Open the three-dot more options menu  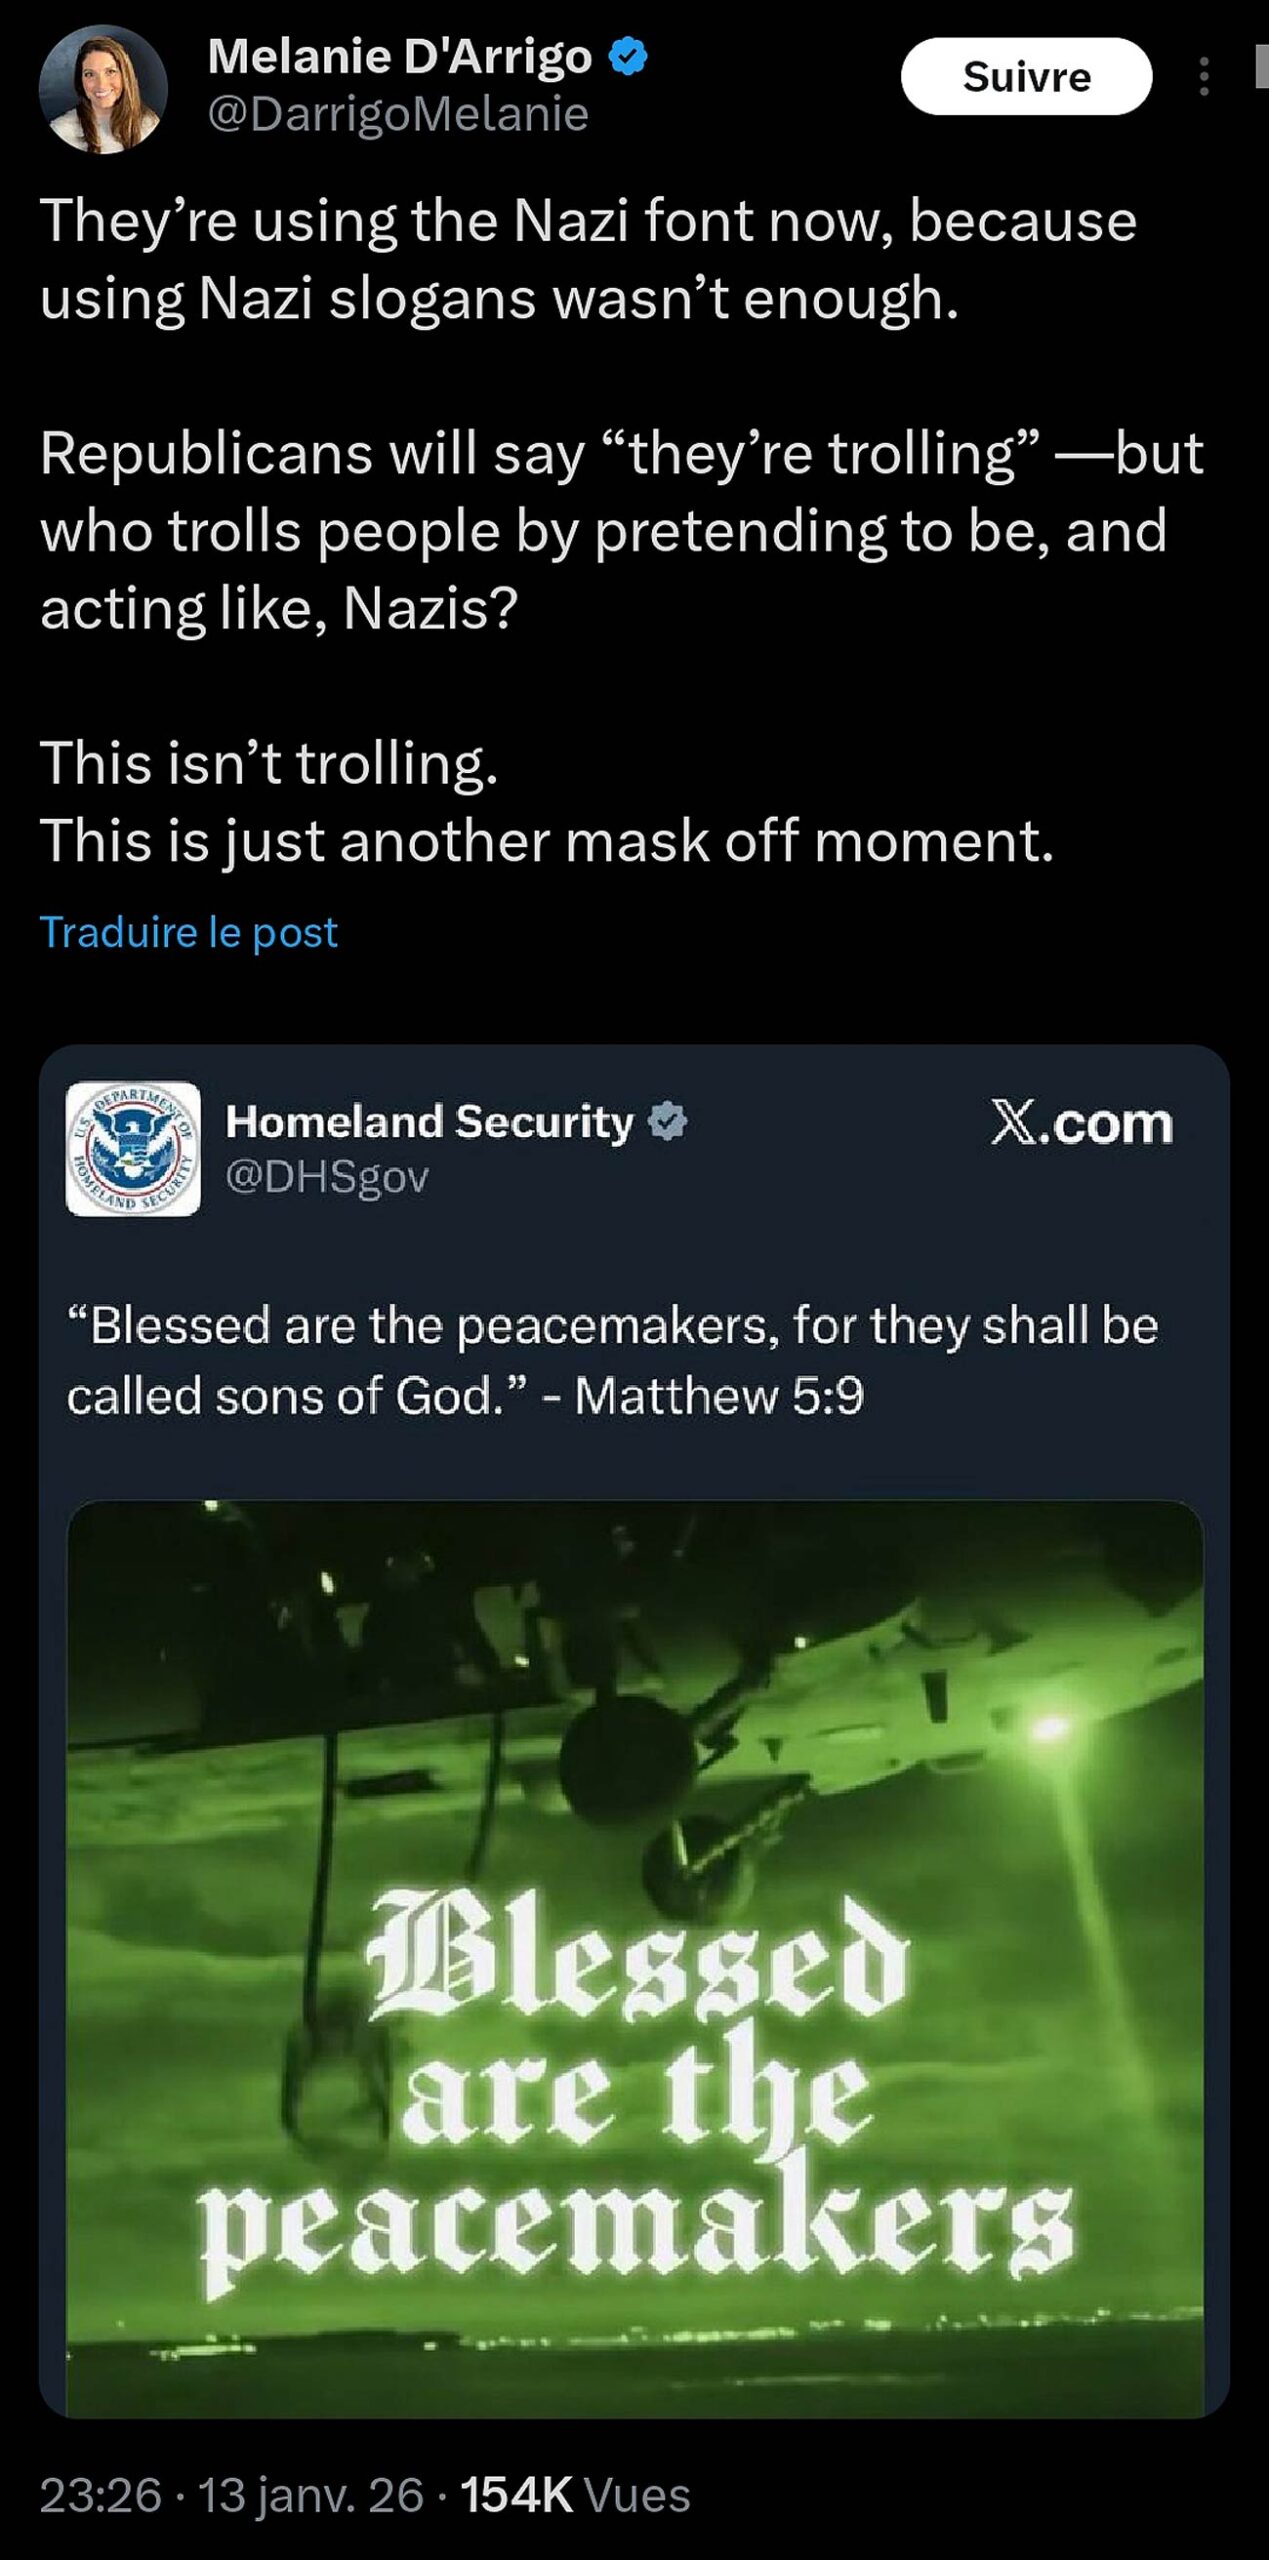click(x=1204, y=76)
